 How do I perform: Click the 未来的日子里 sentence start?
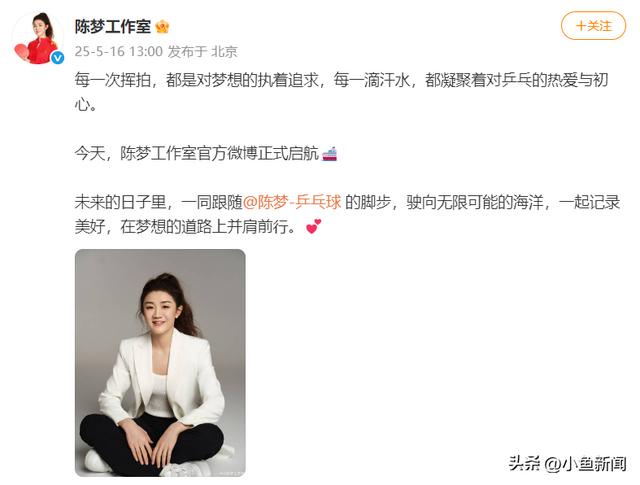(x=120, y=202)
